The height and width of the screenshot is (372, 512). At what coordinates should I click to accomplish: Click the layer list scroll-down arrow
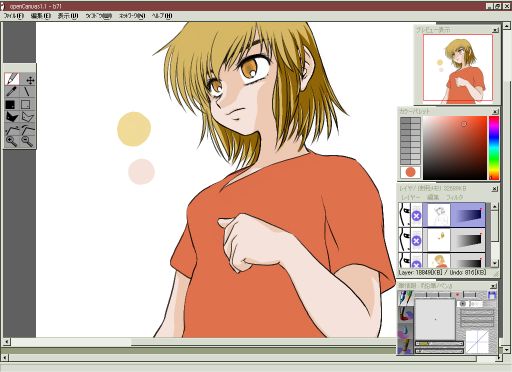495,263
